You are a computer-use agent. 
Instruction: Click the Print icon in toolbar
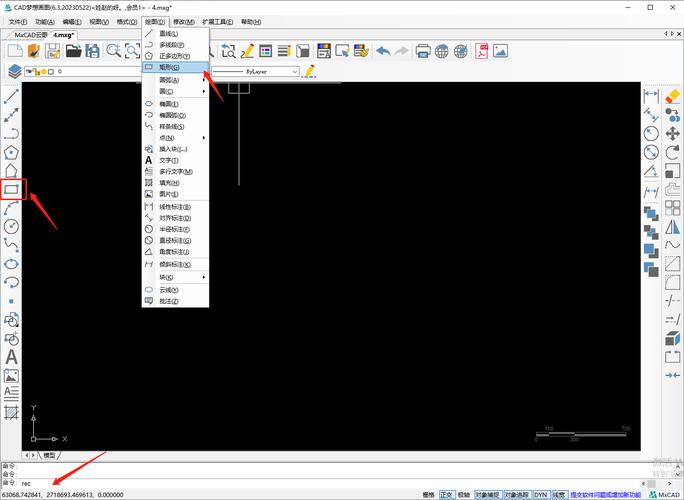pos(423,50)
